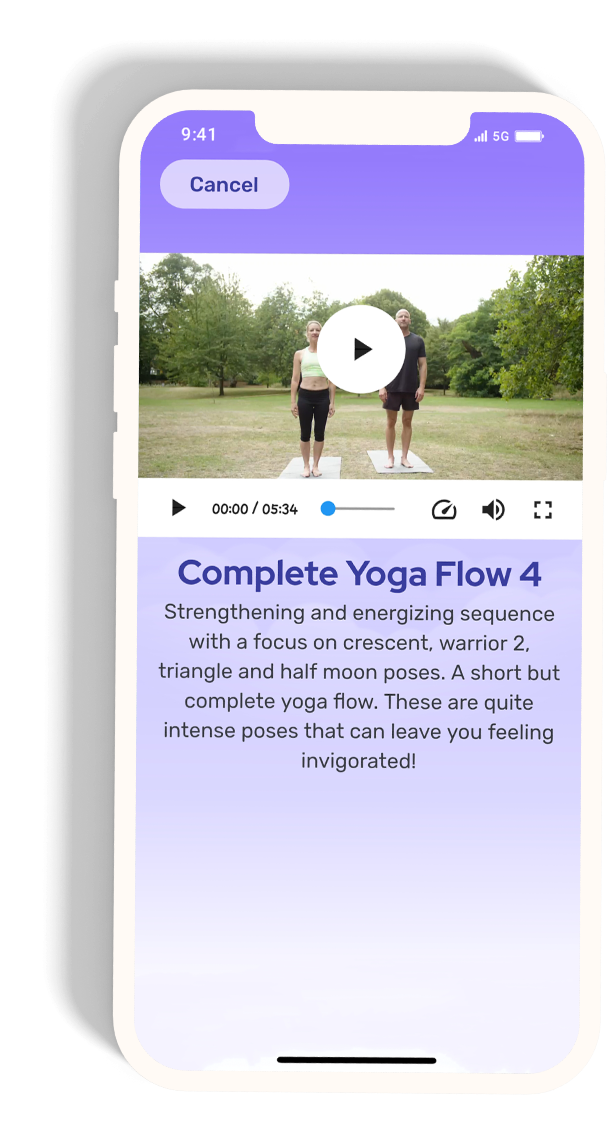Image resolution: width=608 pixels, height=1122 pixels.
Task: Tap the black home indicator bar
Action: tap(357, 1060)
